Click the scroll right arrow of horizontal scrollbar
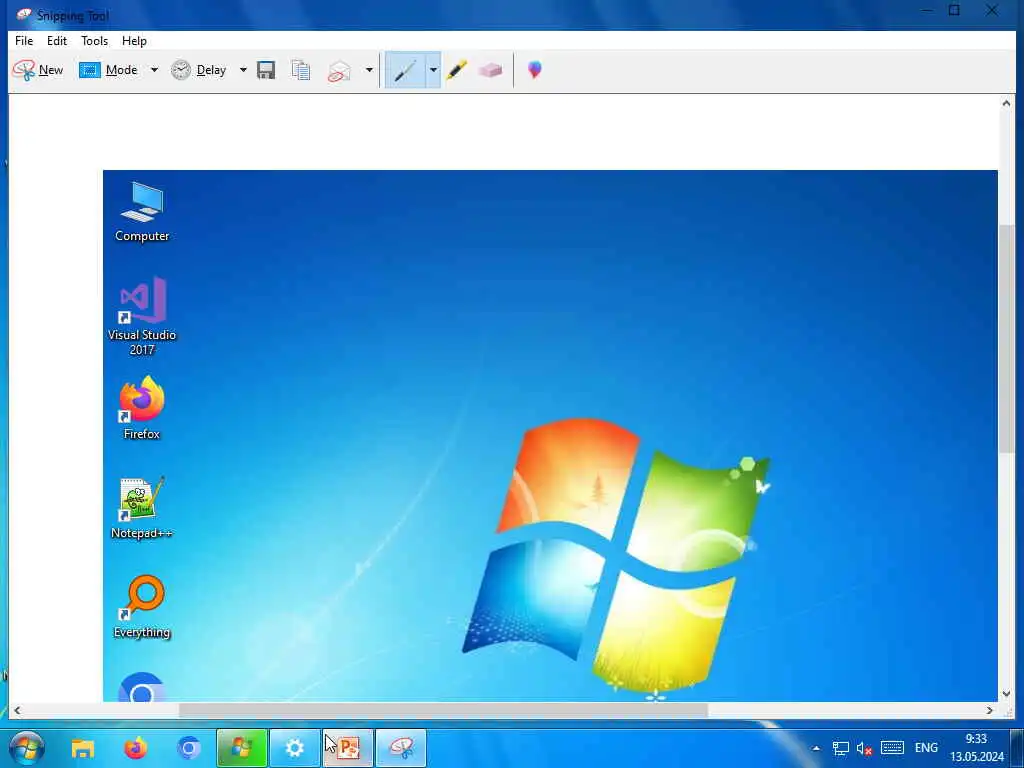The width and height of the screenshot is (1024, 768). click(990, 710)
